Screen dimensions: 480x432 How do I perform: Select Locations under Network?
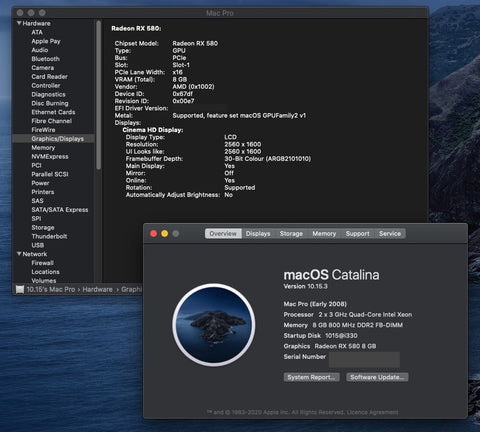[x=46, y=272]
